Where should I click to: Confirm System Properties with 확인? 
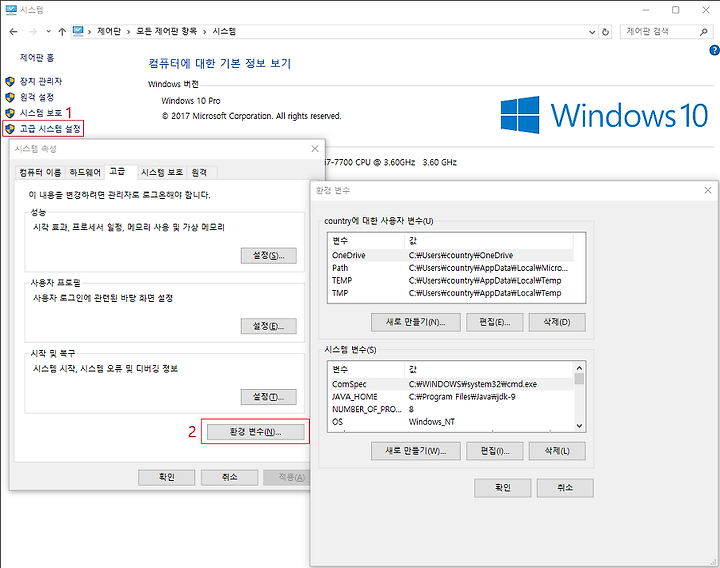point(166,478)
